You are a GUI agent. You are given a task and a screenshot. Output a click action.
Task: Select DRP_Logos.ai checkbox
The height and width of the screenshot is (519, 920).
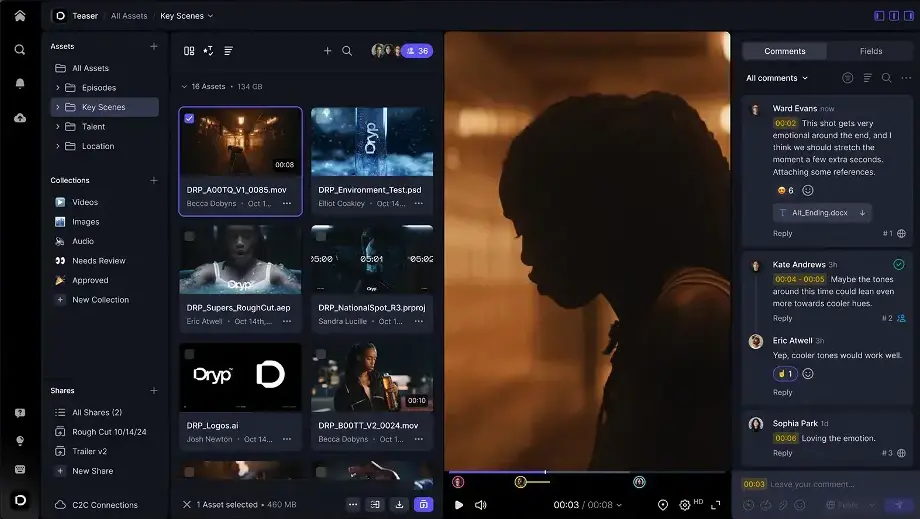point(189,354)
